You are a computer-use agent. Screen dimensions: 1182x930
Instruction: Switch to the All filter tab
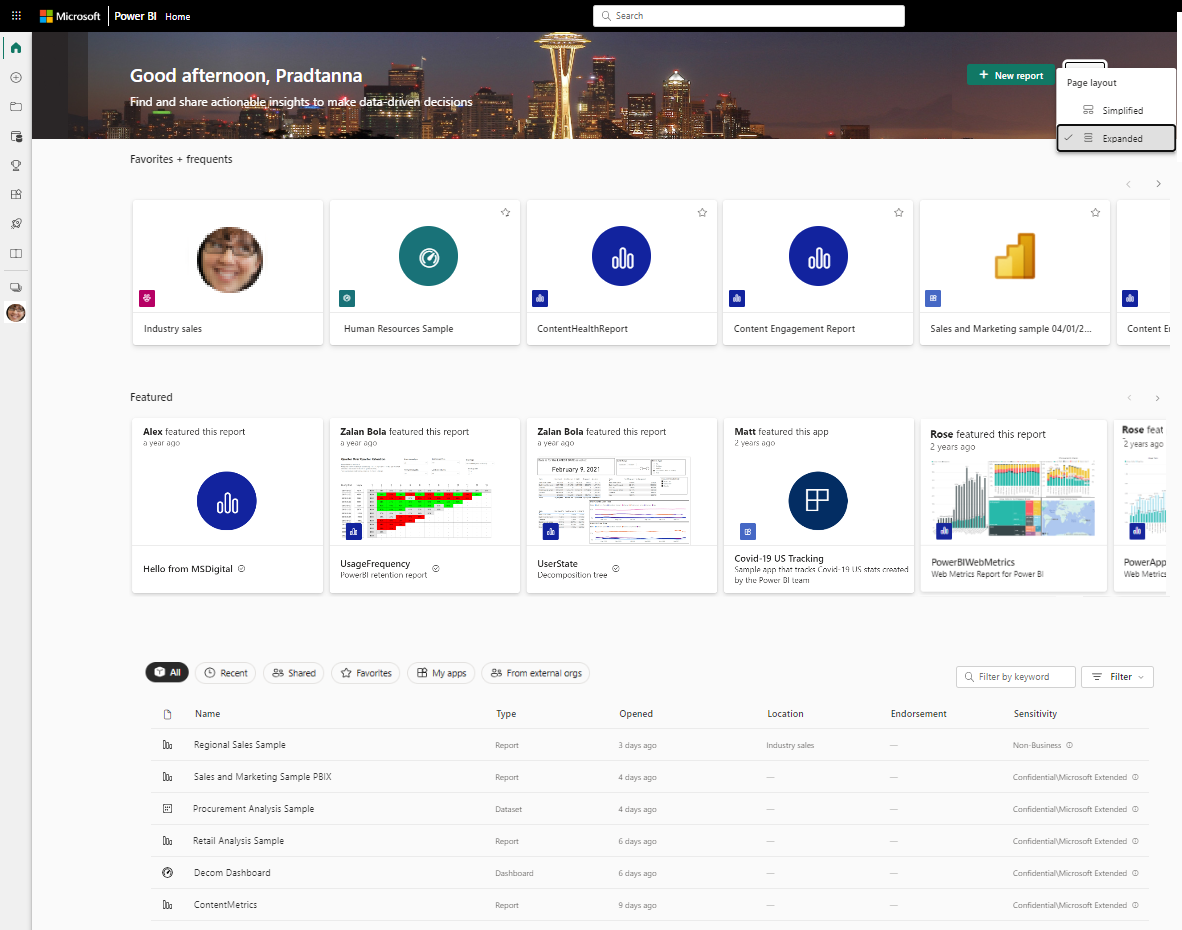click(x=167, y=672)
